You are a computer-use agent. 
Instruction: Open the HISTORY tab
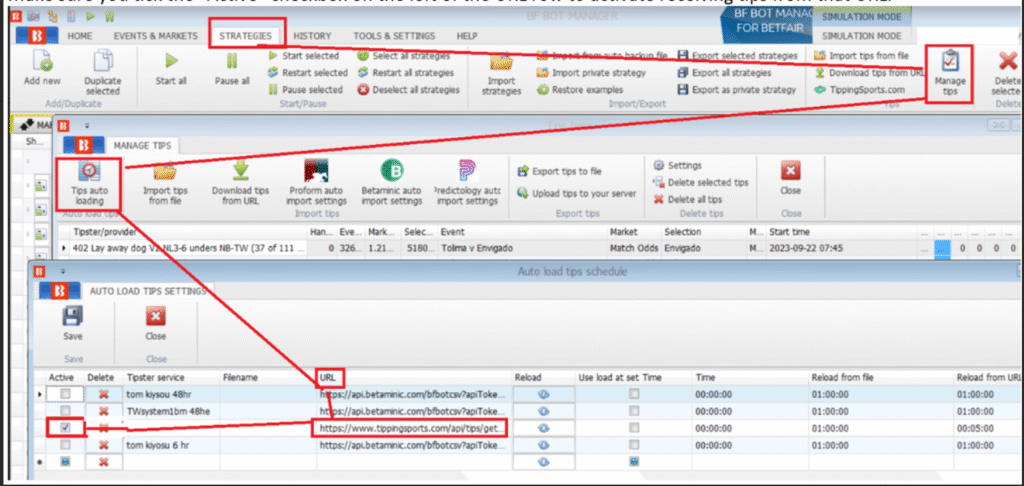point(312,36)
